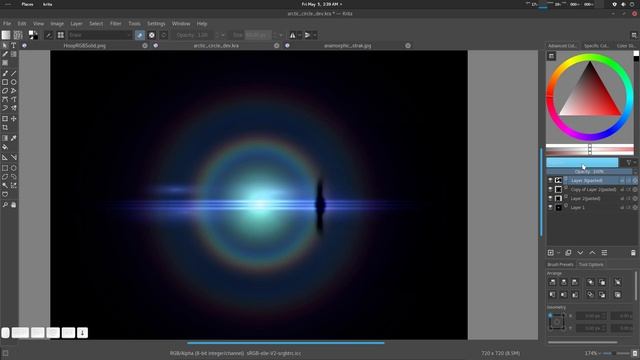The height and width of the screenshot is (360, 640).
Task: Move layer down with the down chevron
Action: 580,253
